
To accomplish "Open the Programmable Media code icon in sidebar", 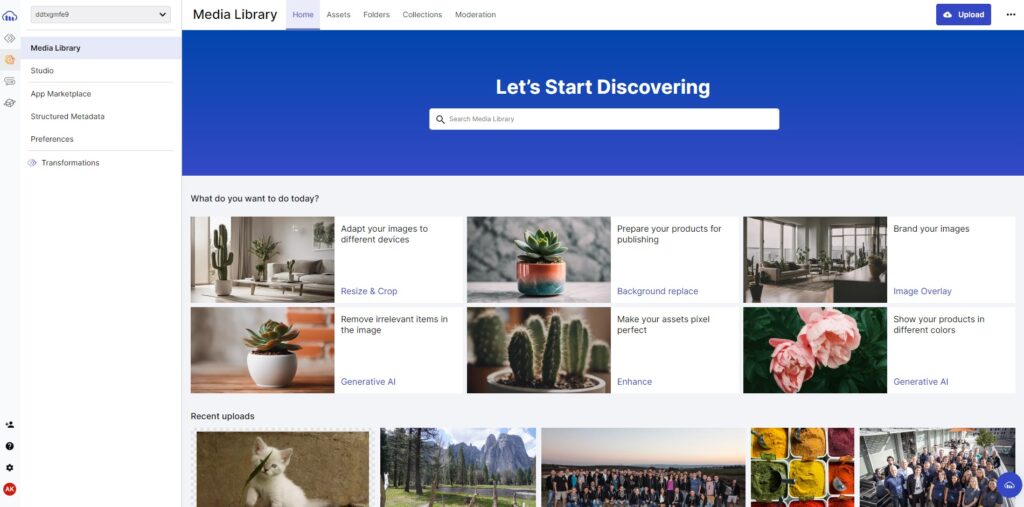I will tap(10, 39).
